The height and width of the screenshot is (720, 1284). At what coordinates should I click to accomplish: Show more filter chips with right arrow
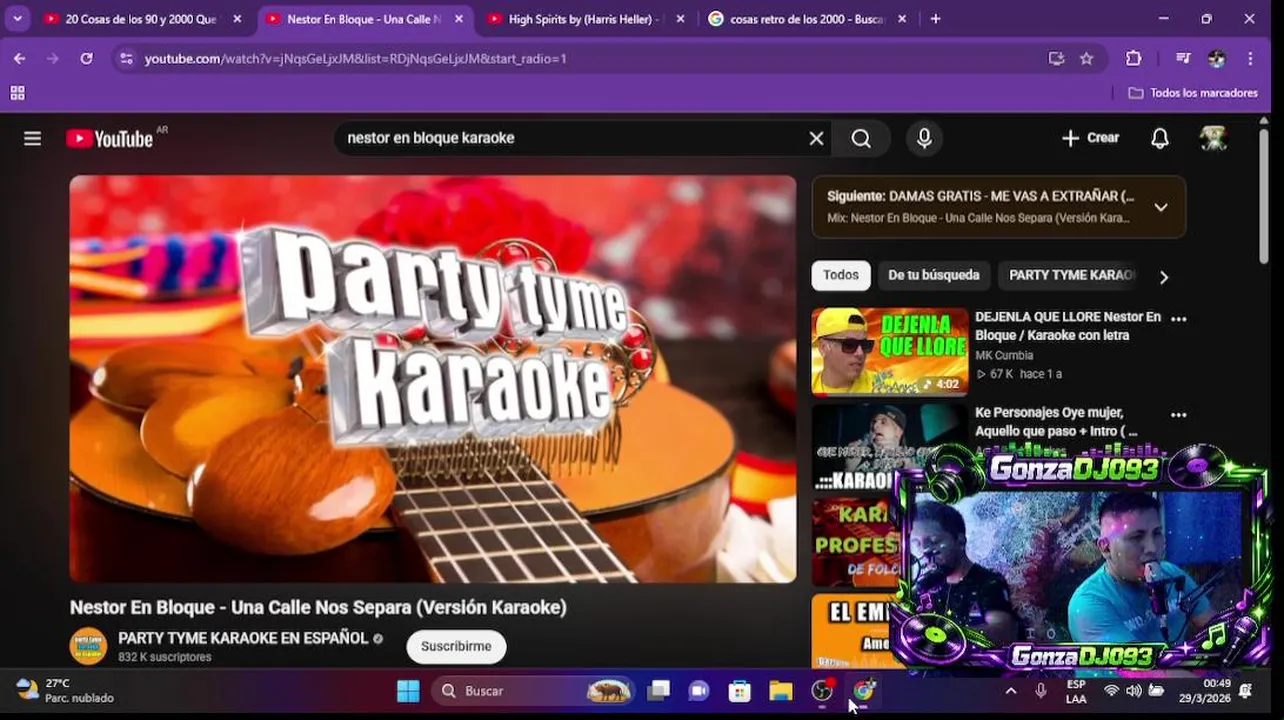coord(1163,277)
